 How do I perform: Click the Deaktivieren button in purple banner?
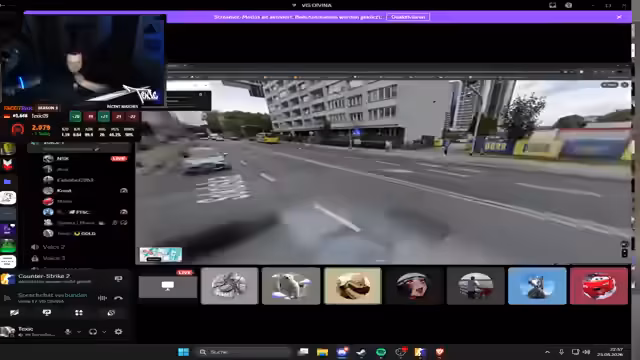pyautogui.click(x=408, y=17)
